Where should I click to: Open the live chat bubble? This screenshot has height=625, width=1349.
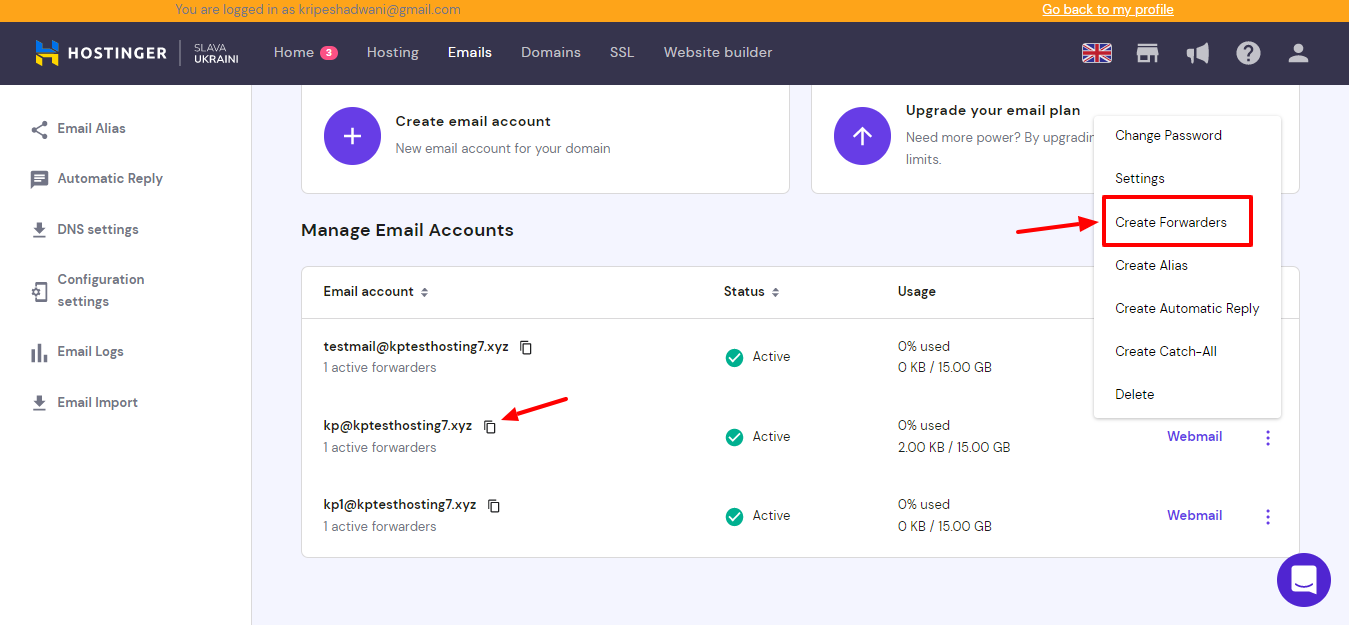tap(1303, 579)
